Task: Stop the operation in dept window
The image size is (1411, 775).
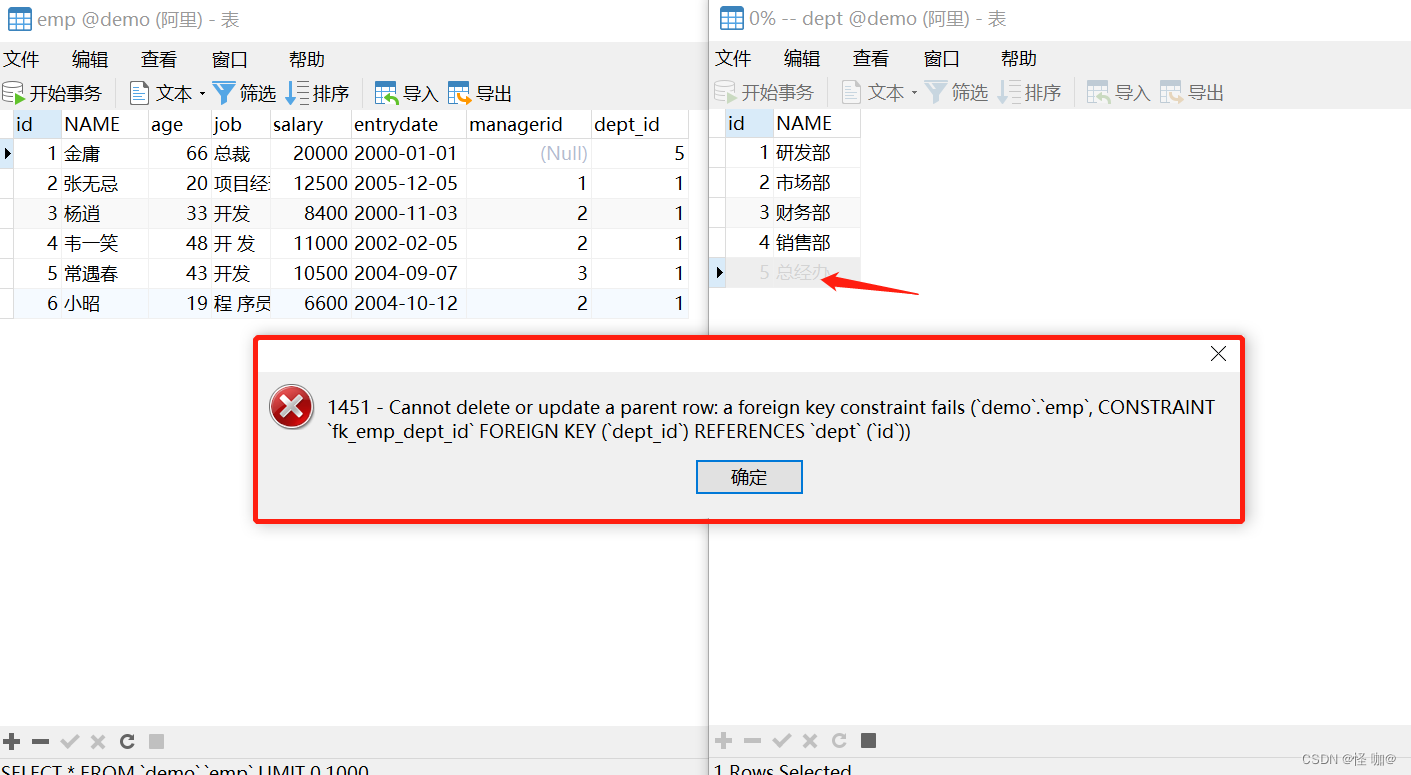Action: point(868,740)
